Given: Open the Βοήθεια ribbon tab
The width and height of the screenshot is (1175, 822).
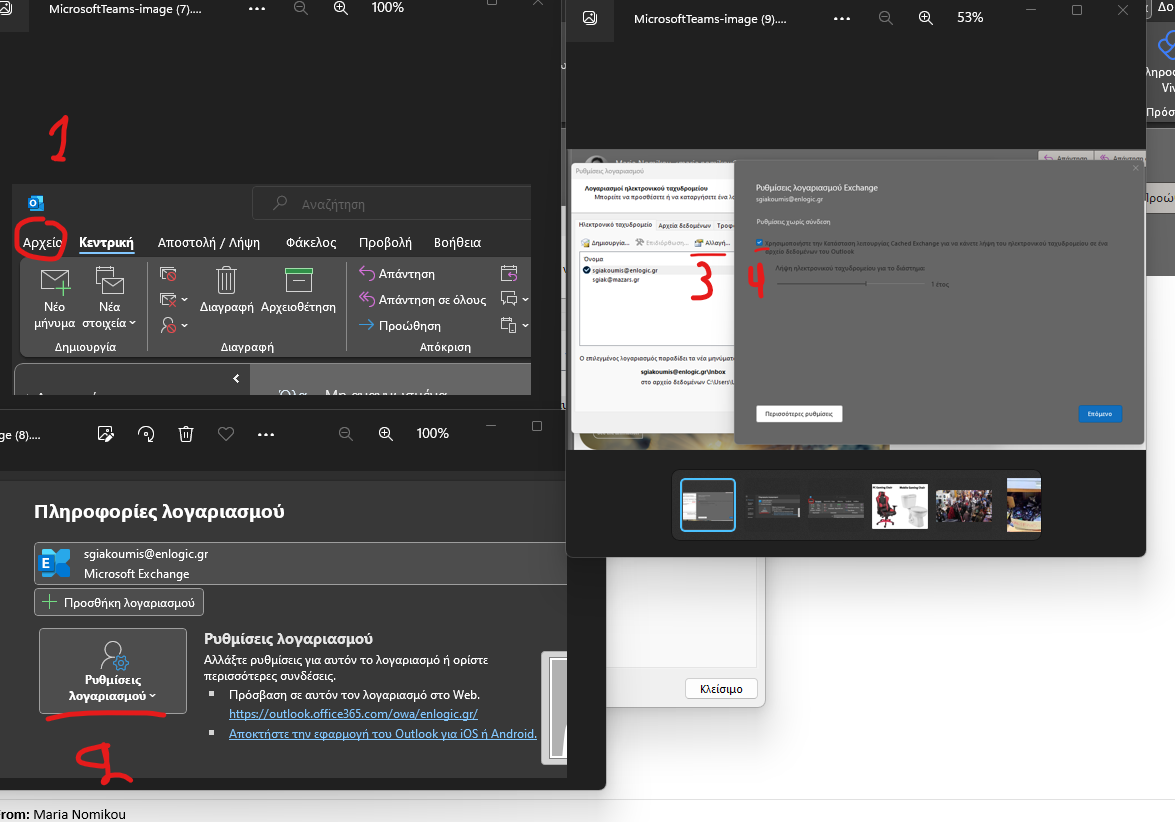Looking at the screenshot, I should pos(457,242).
